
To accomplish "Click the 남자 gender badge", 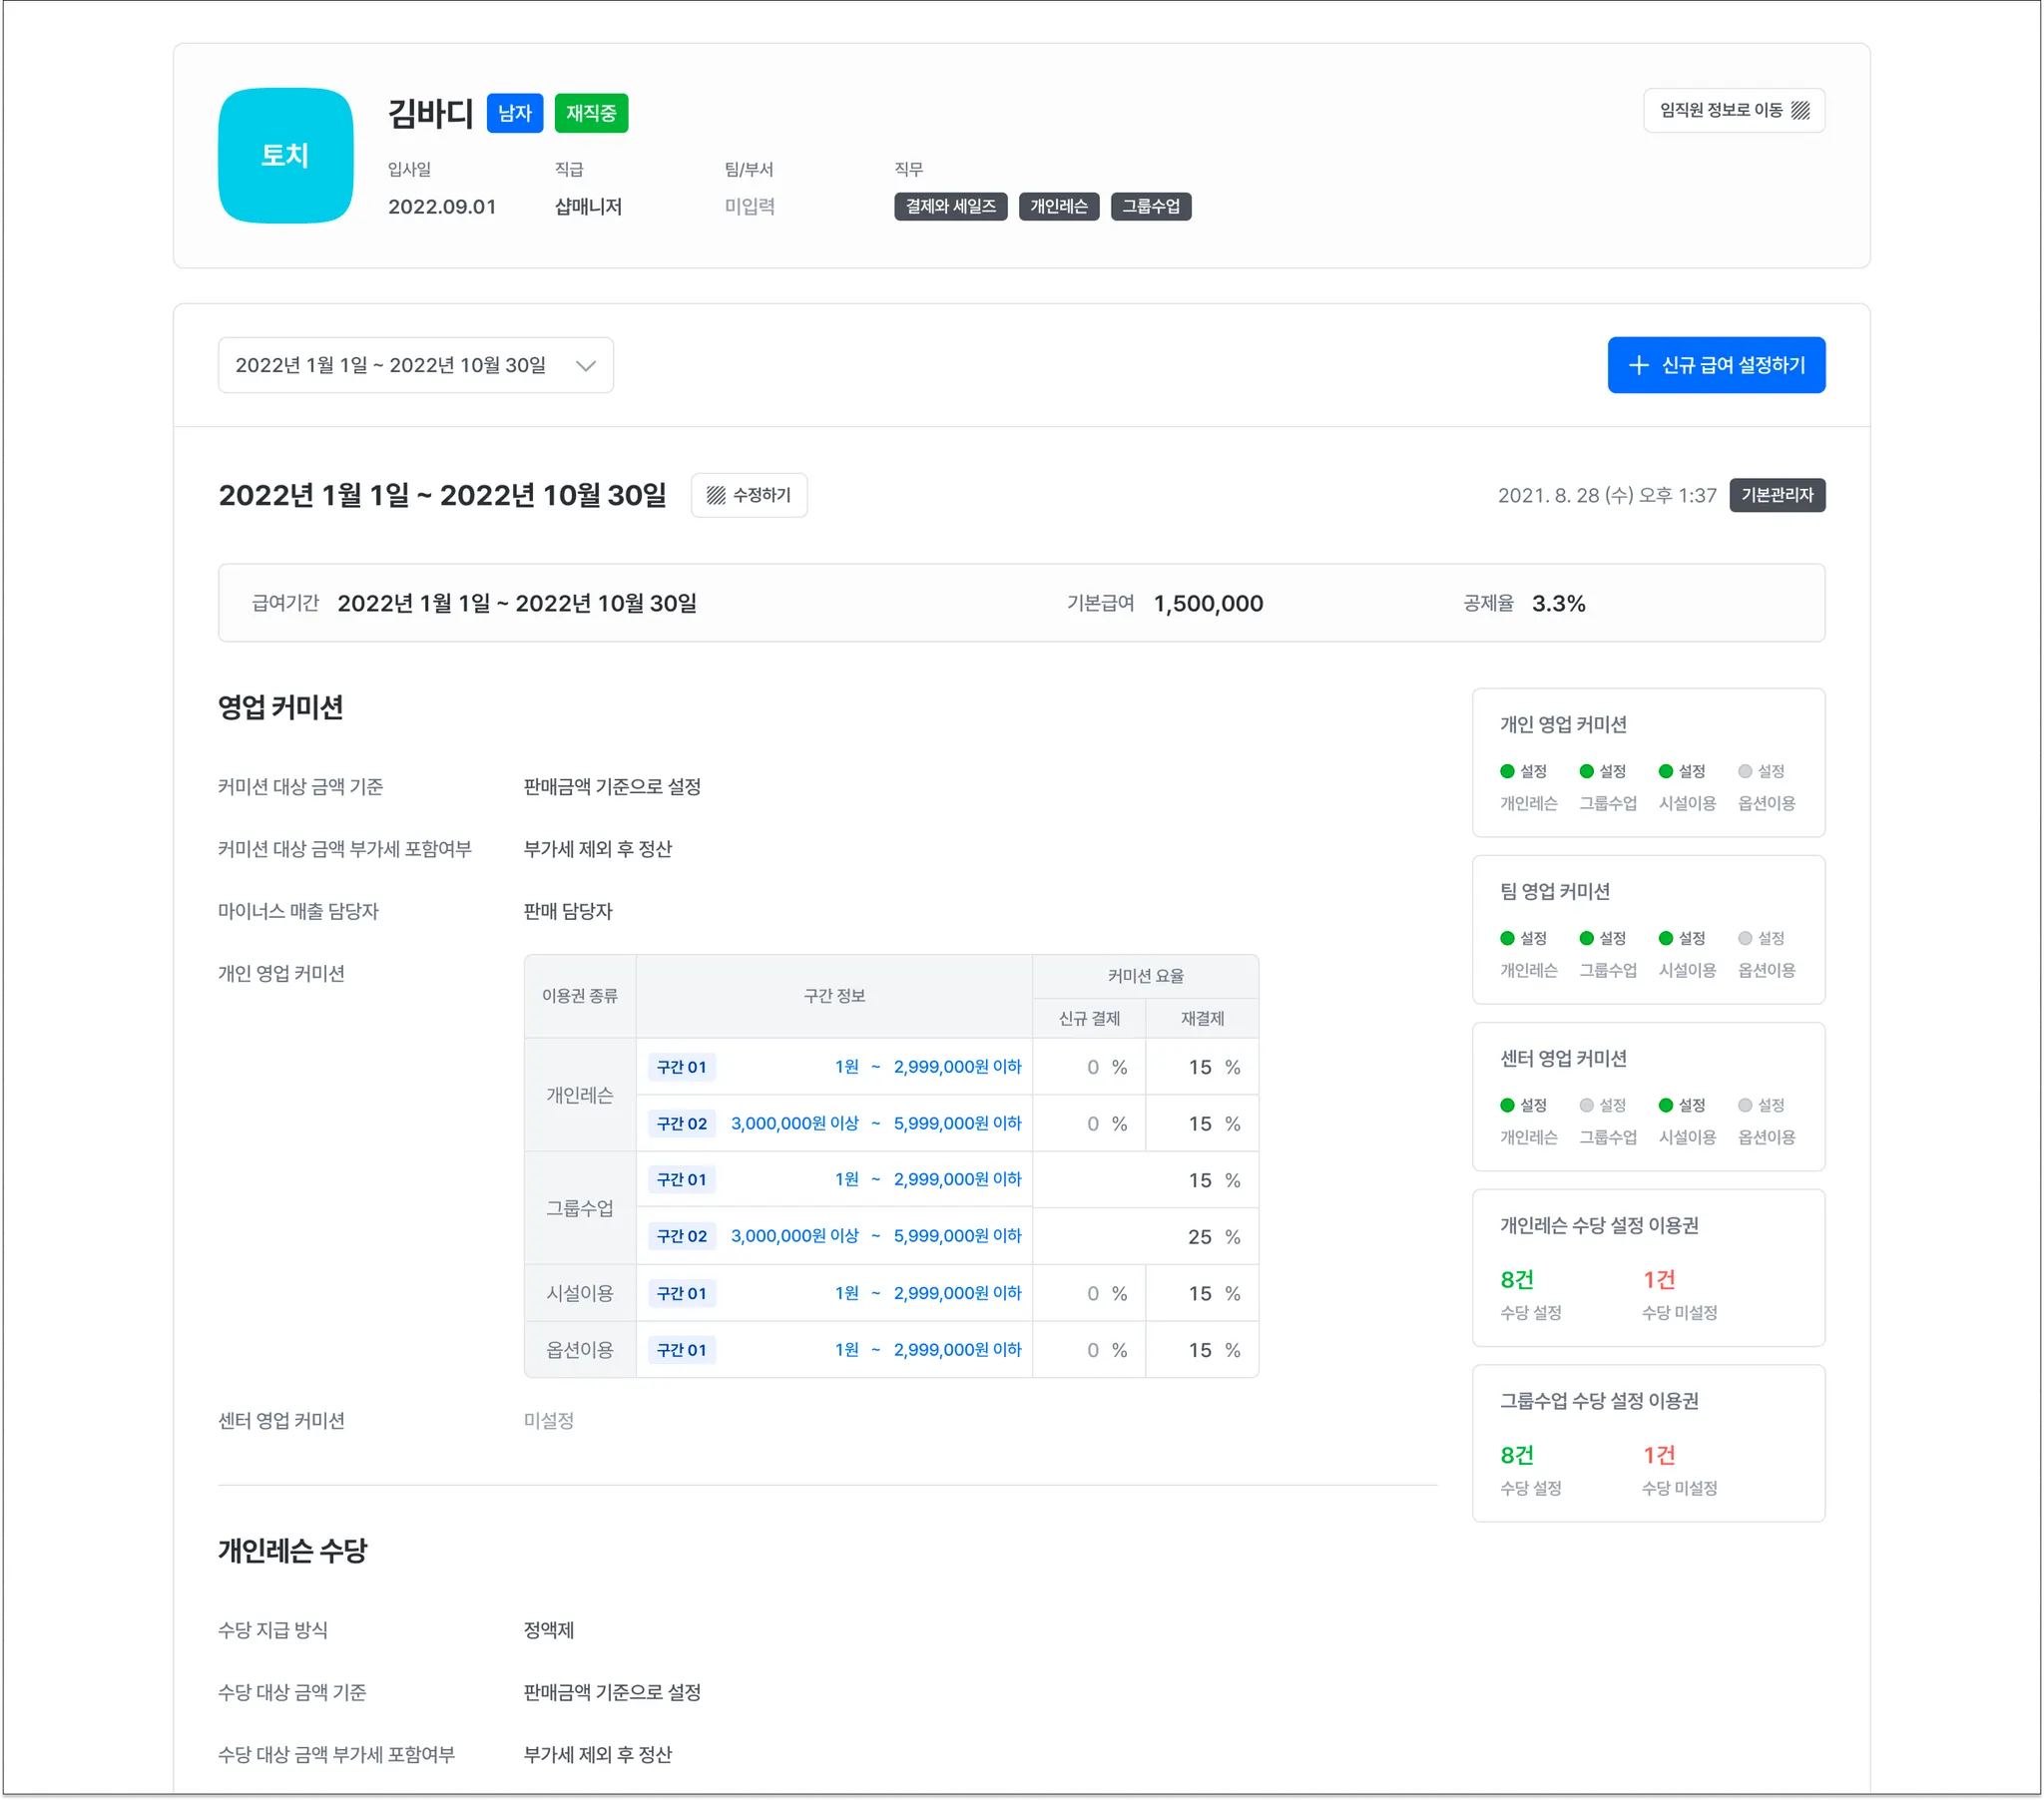I will tap(515, 113).
